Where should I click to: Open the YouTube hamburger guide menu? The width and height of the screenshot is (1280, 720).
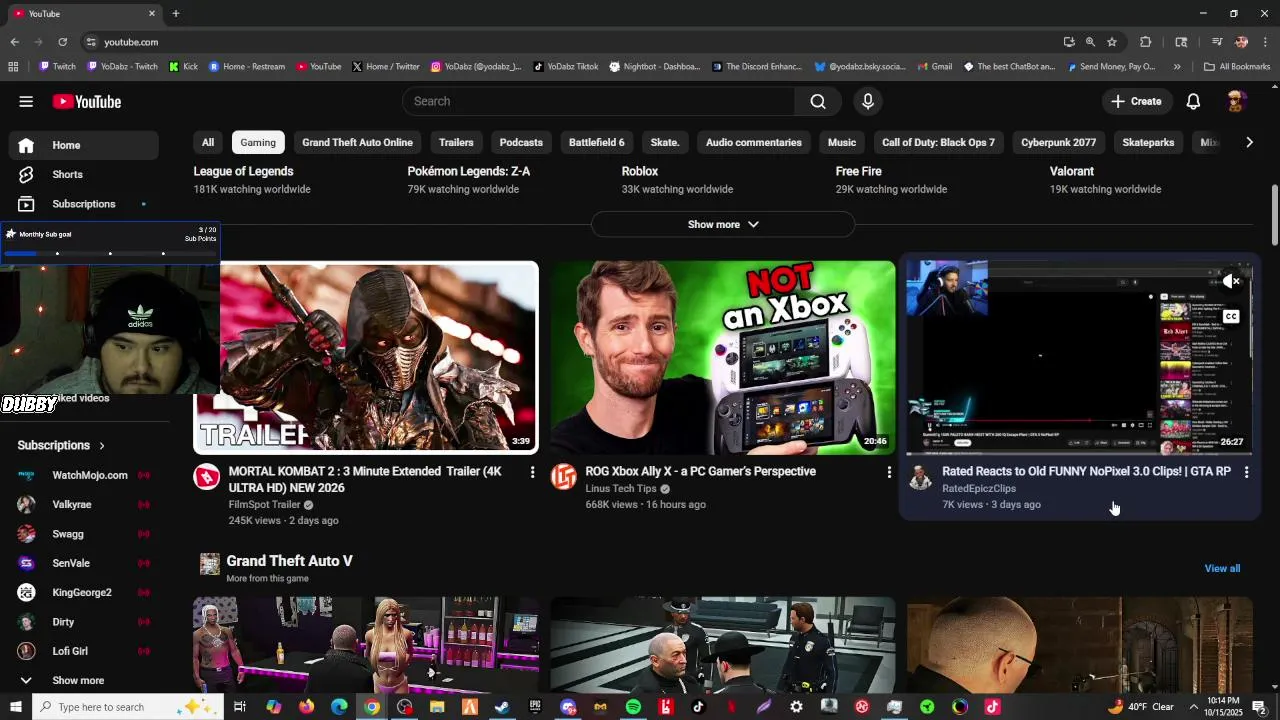26,101
